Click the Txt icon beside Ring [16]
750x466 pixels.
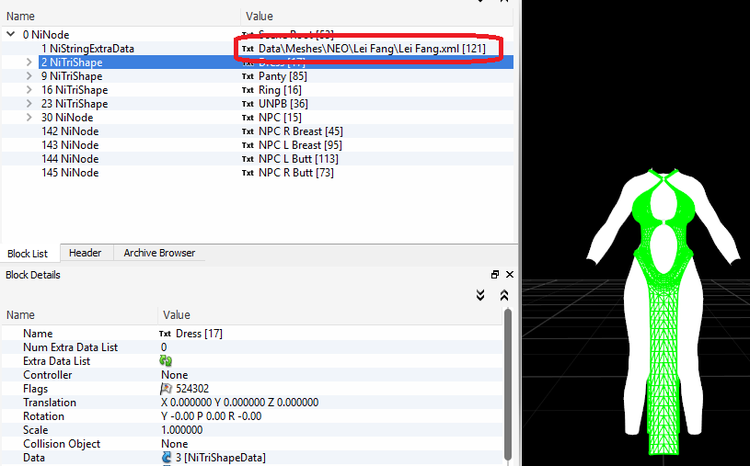(248, 90)
